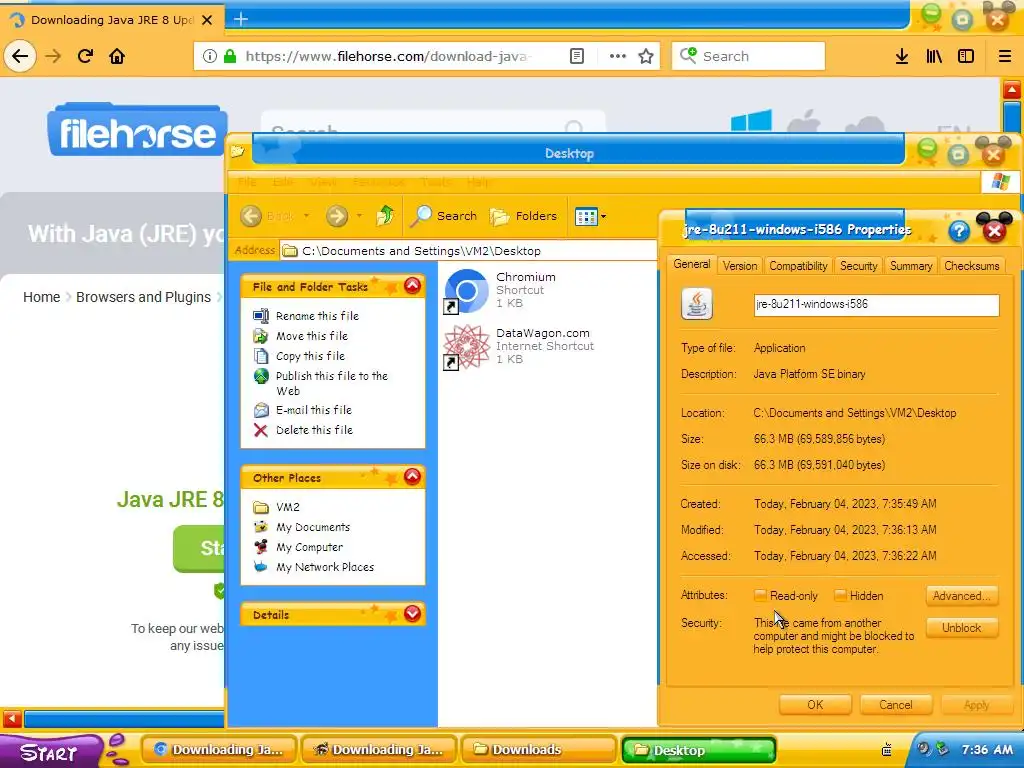Click OK in Properties dialog
The width and height of the screenshot is (1024, 768).
click(x=815, y=705)
